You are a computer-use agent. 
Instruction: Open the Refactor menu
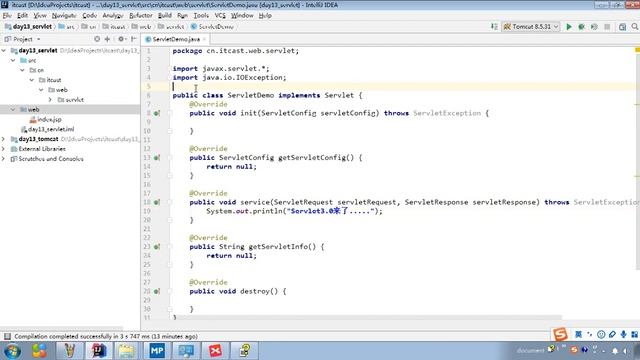(x=140, y=16)
